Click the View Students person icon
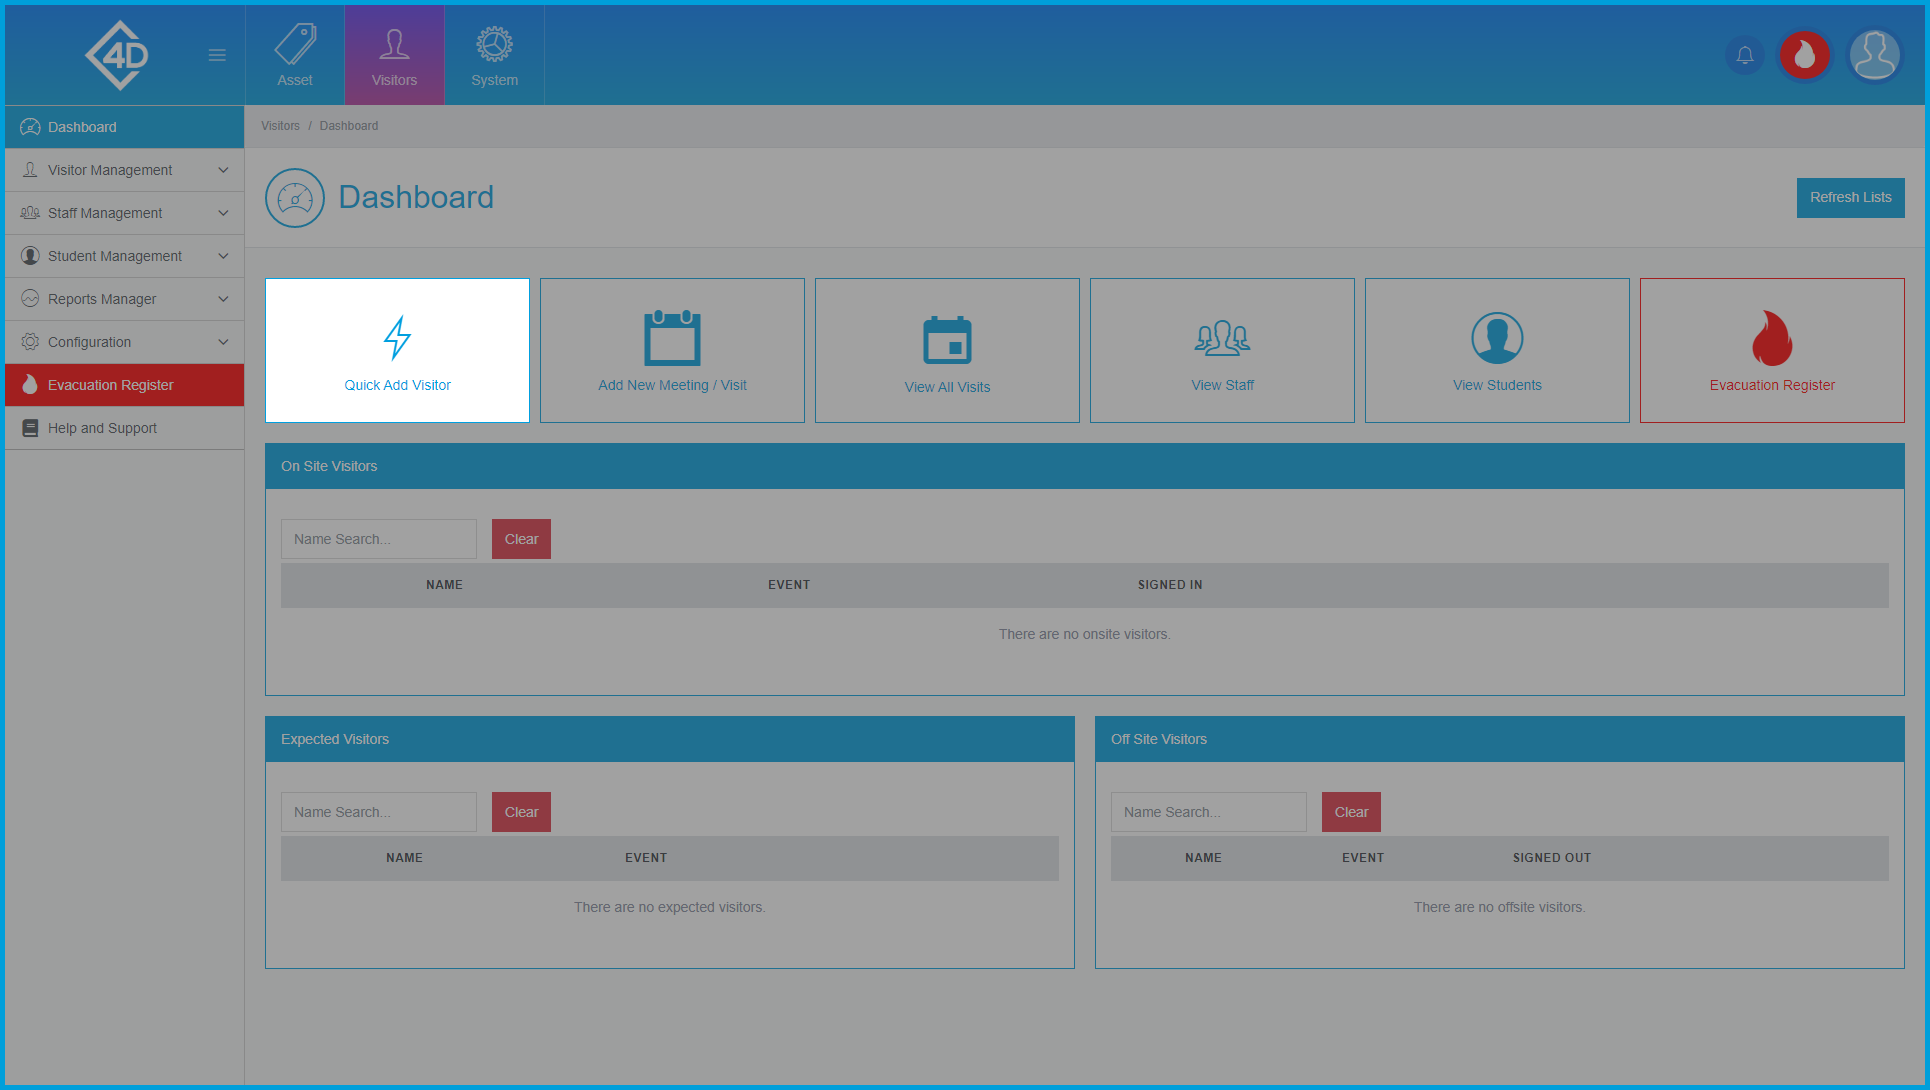 1497,338
